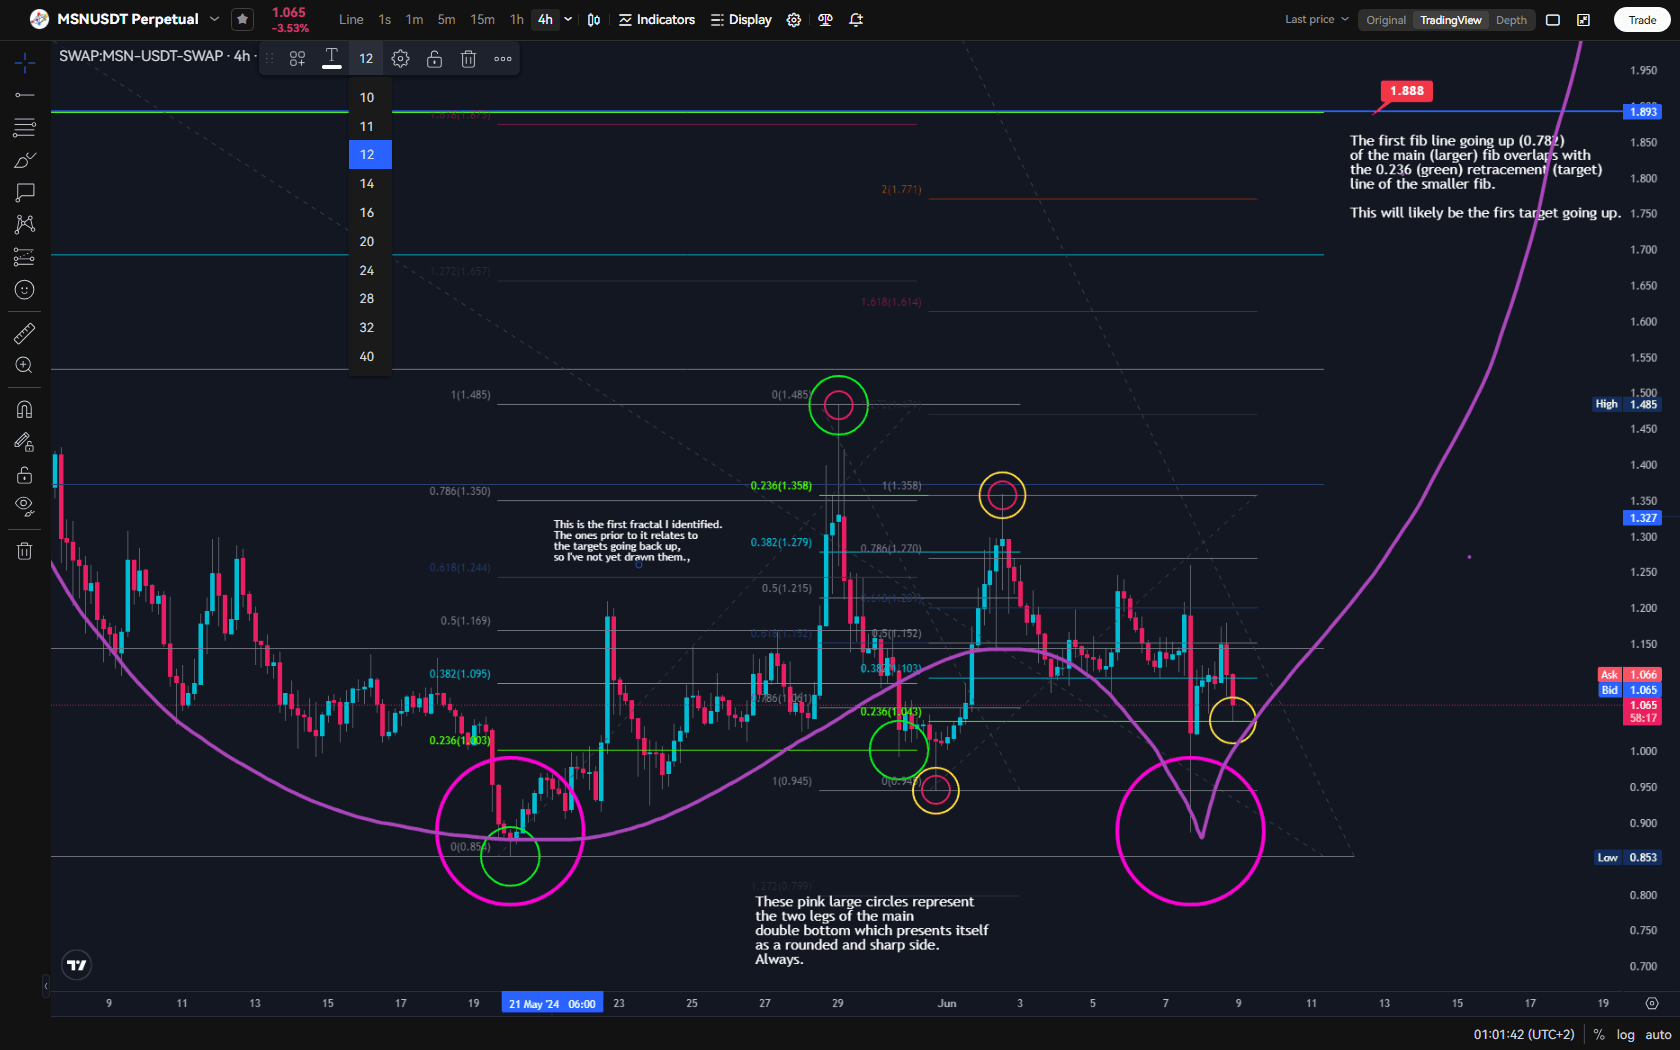Choose font size 32

click(369, 328)
